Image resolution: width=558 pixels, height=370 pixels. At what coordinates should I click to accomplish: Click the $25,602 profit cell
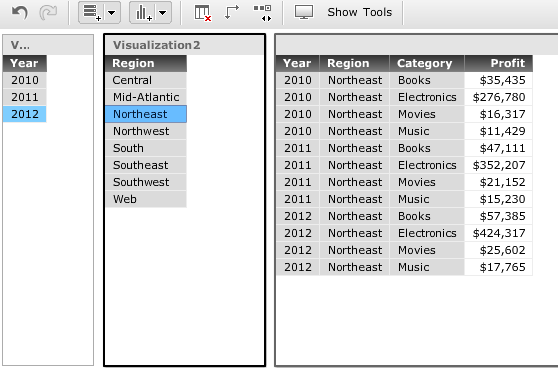(x=499, y=250)
